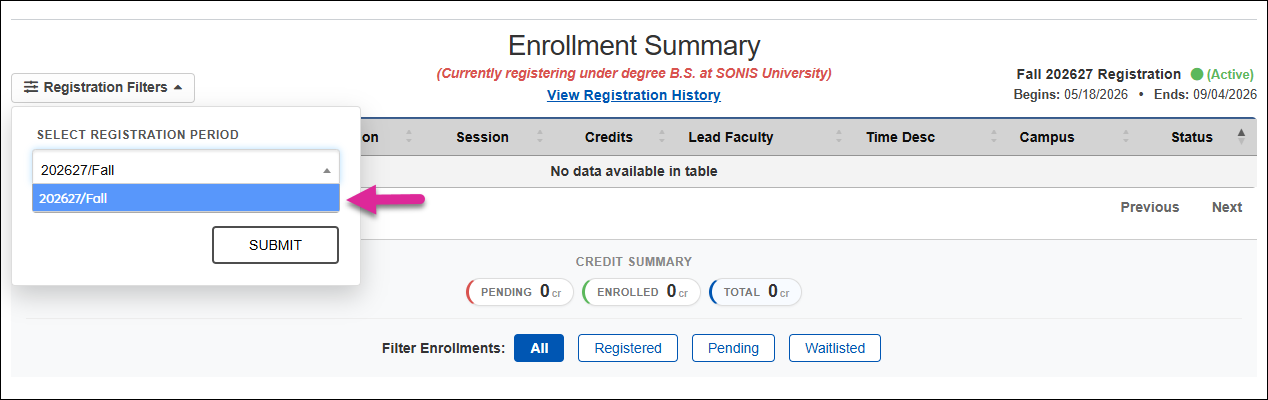Sort by the Time Desc column header
Viewport: 1268px width, 400px height.
click(x=900, y=137)
